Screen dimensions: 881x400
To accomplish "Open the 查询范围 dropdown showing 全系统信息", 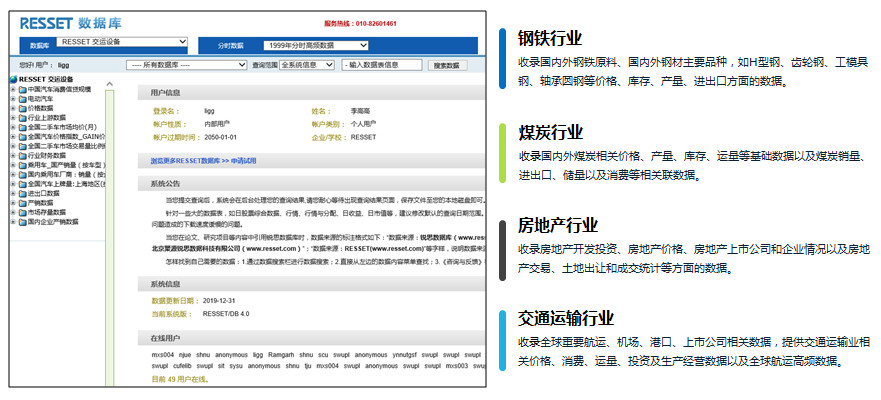I will [307, 65].
